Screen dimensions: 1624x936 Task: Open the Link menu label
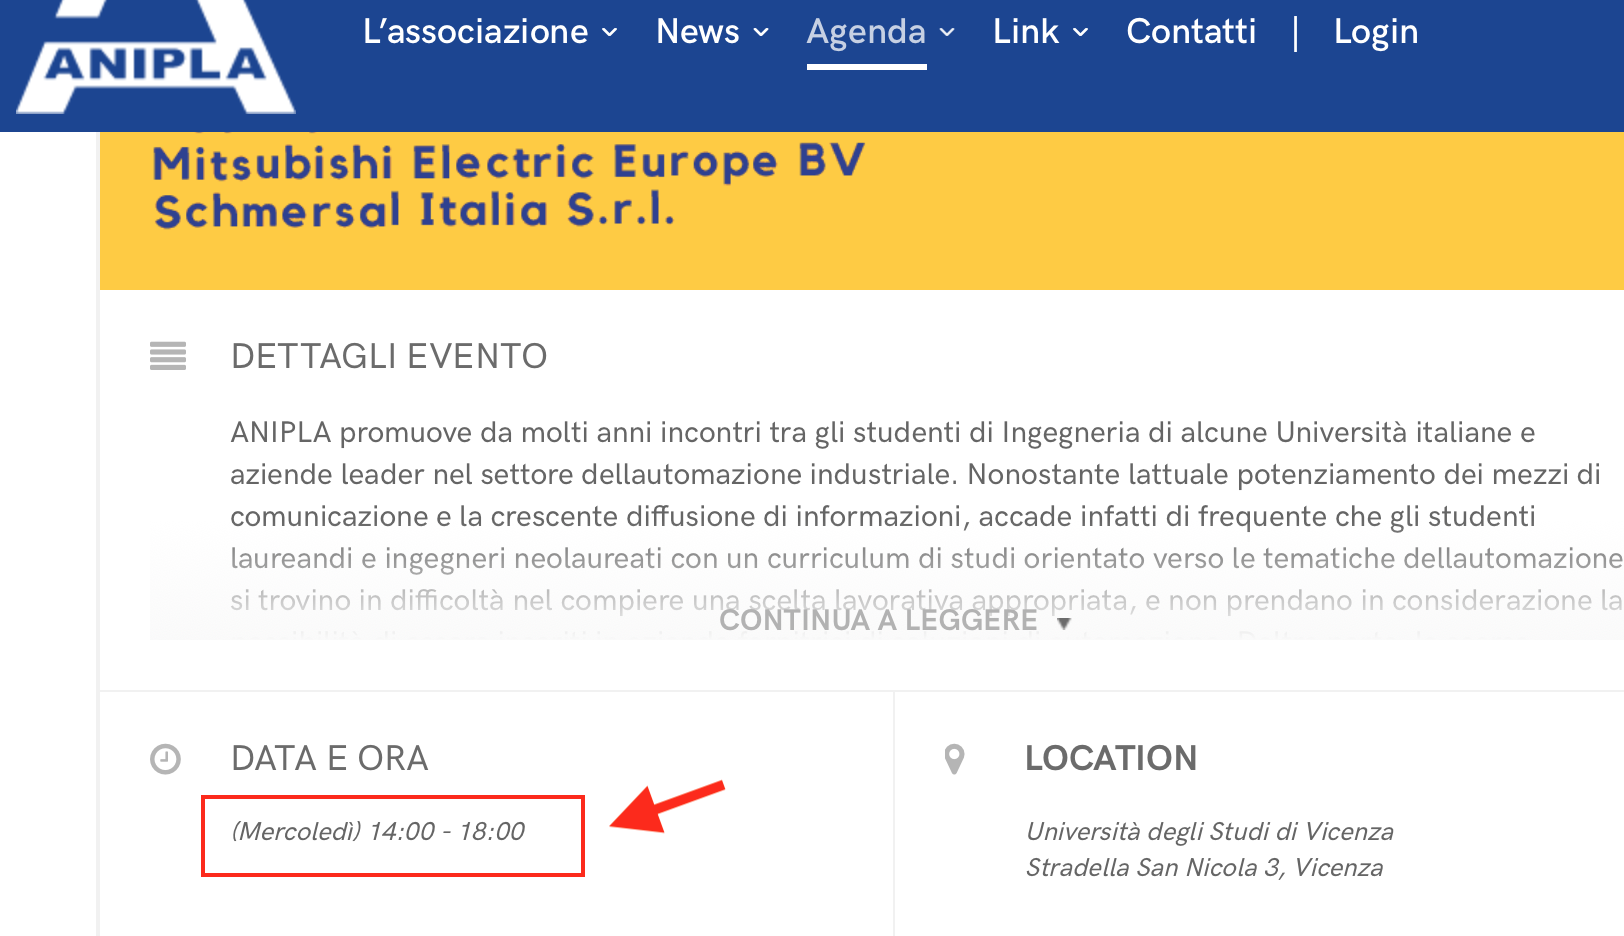1025,32
